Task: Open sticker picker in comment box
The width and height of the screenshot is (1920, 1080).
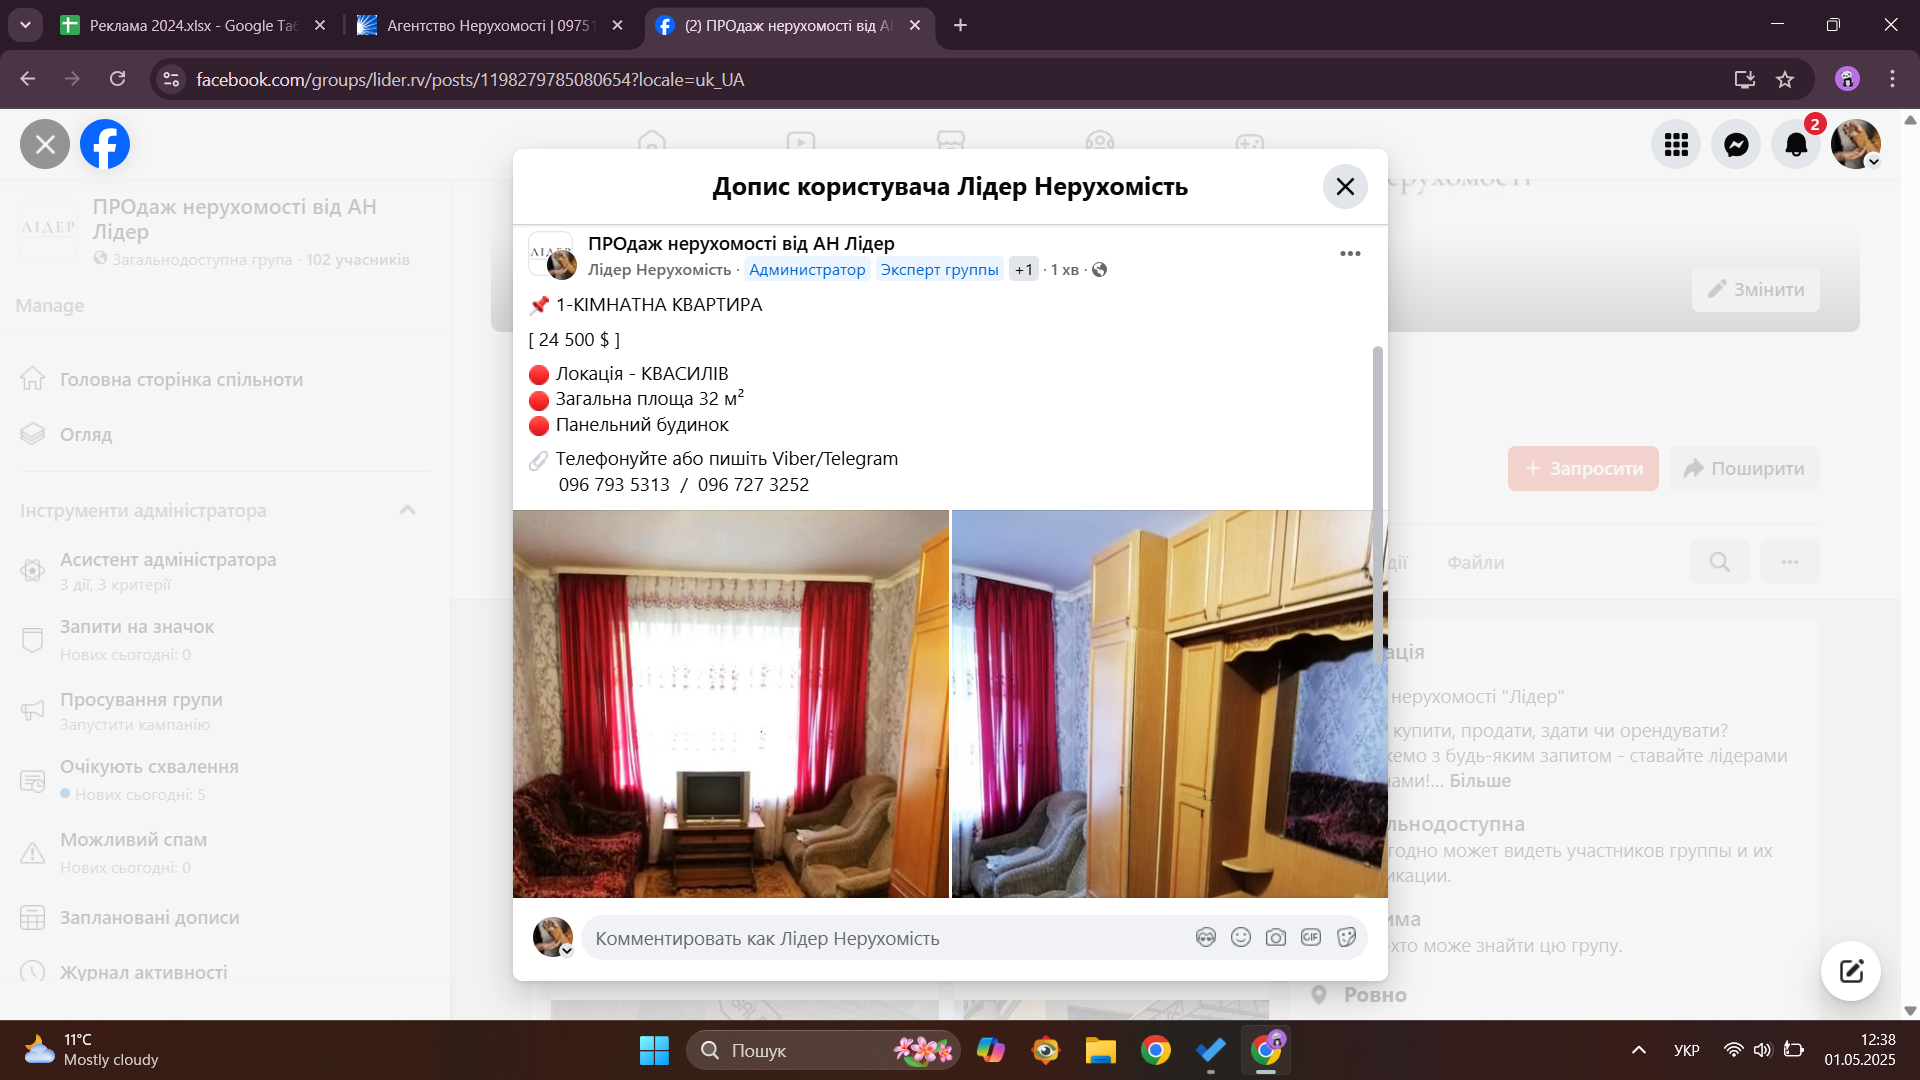Action: (1346, 937)
